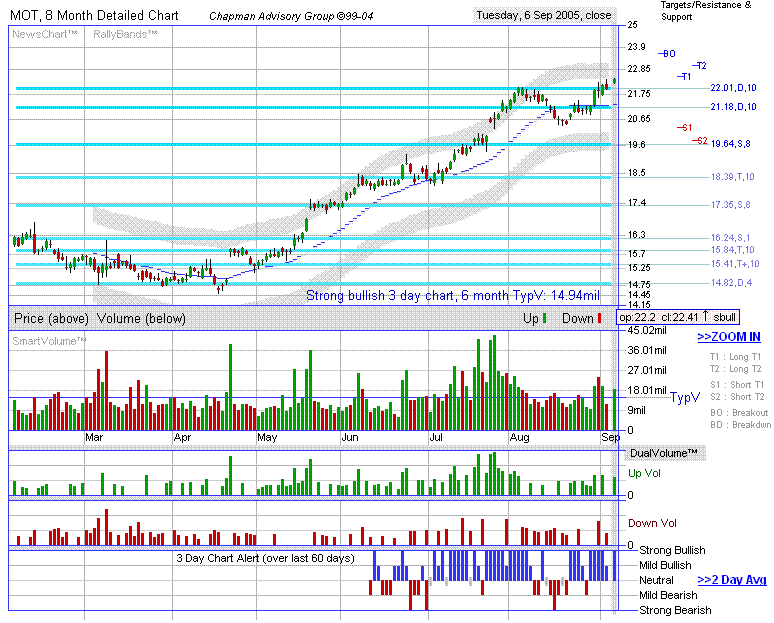Select the Price (above) Volume (below) label
Screen dimensions: 774x623
[100, 318]
